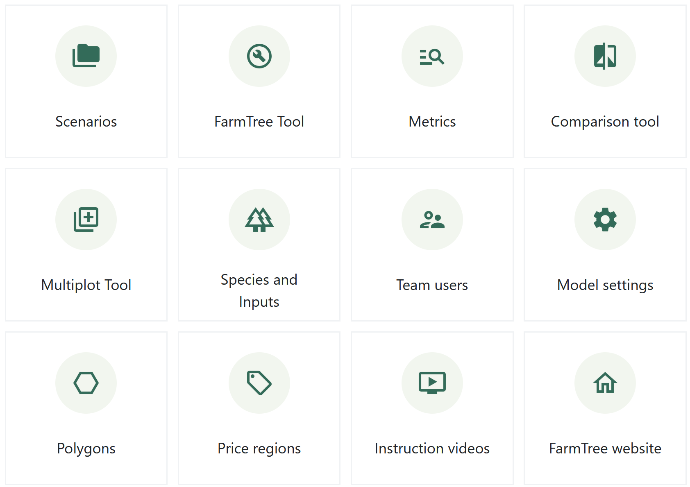690x487 pixels.
Task: Open the Price regions label
Action: pyautogui.click(x=259, y=448)
